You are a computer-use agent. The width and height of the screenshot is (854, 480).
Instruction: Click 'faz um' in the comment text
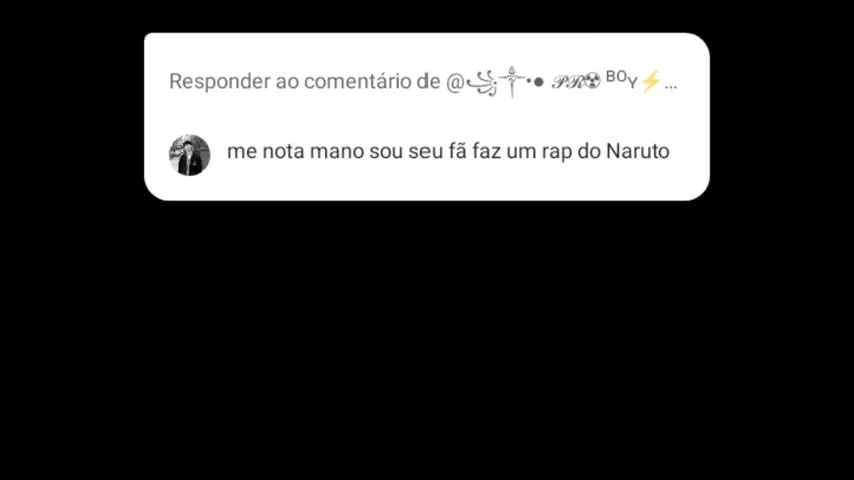point(504,151)
